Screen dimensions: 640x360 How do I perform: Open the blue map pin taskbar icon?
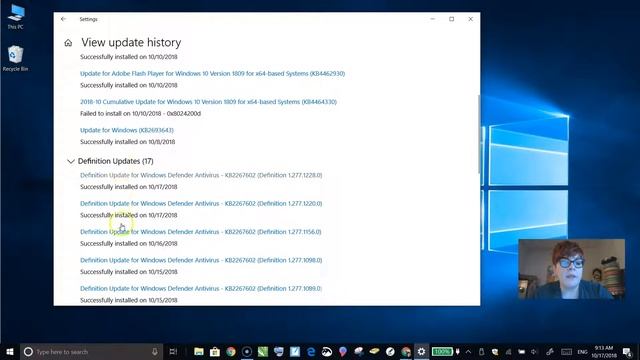[x=342, y=351]
